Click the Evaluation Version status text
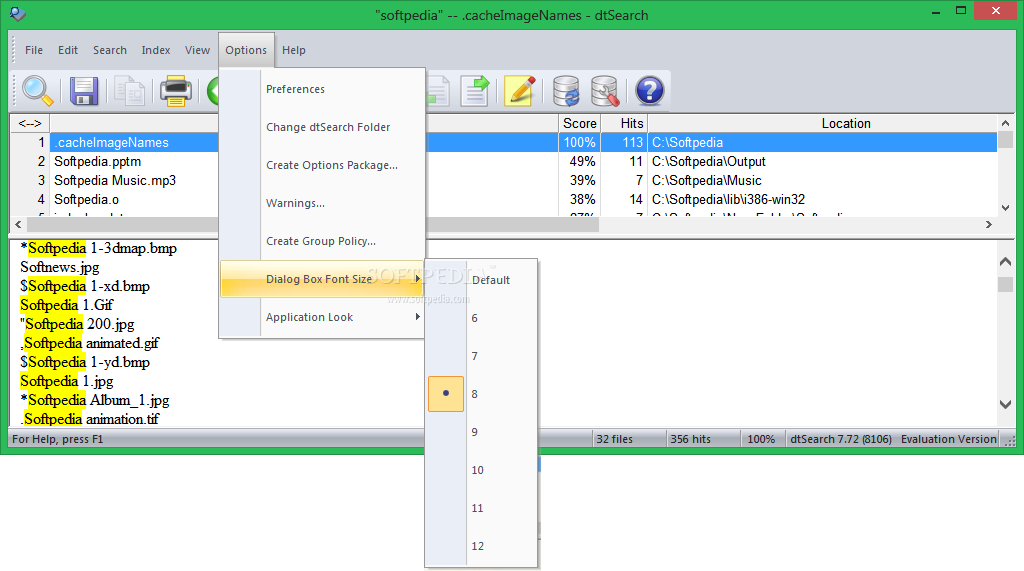The image size is (1024, 571). pyautogui.click(x=949, y=439)
